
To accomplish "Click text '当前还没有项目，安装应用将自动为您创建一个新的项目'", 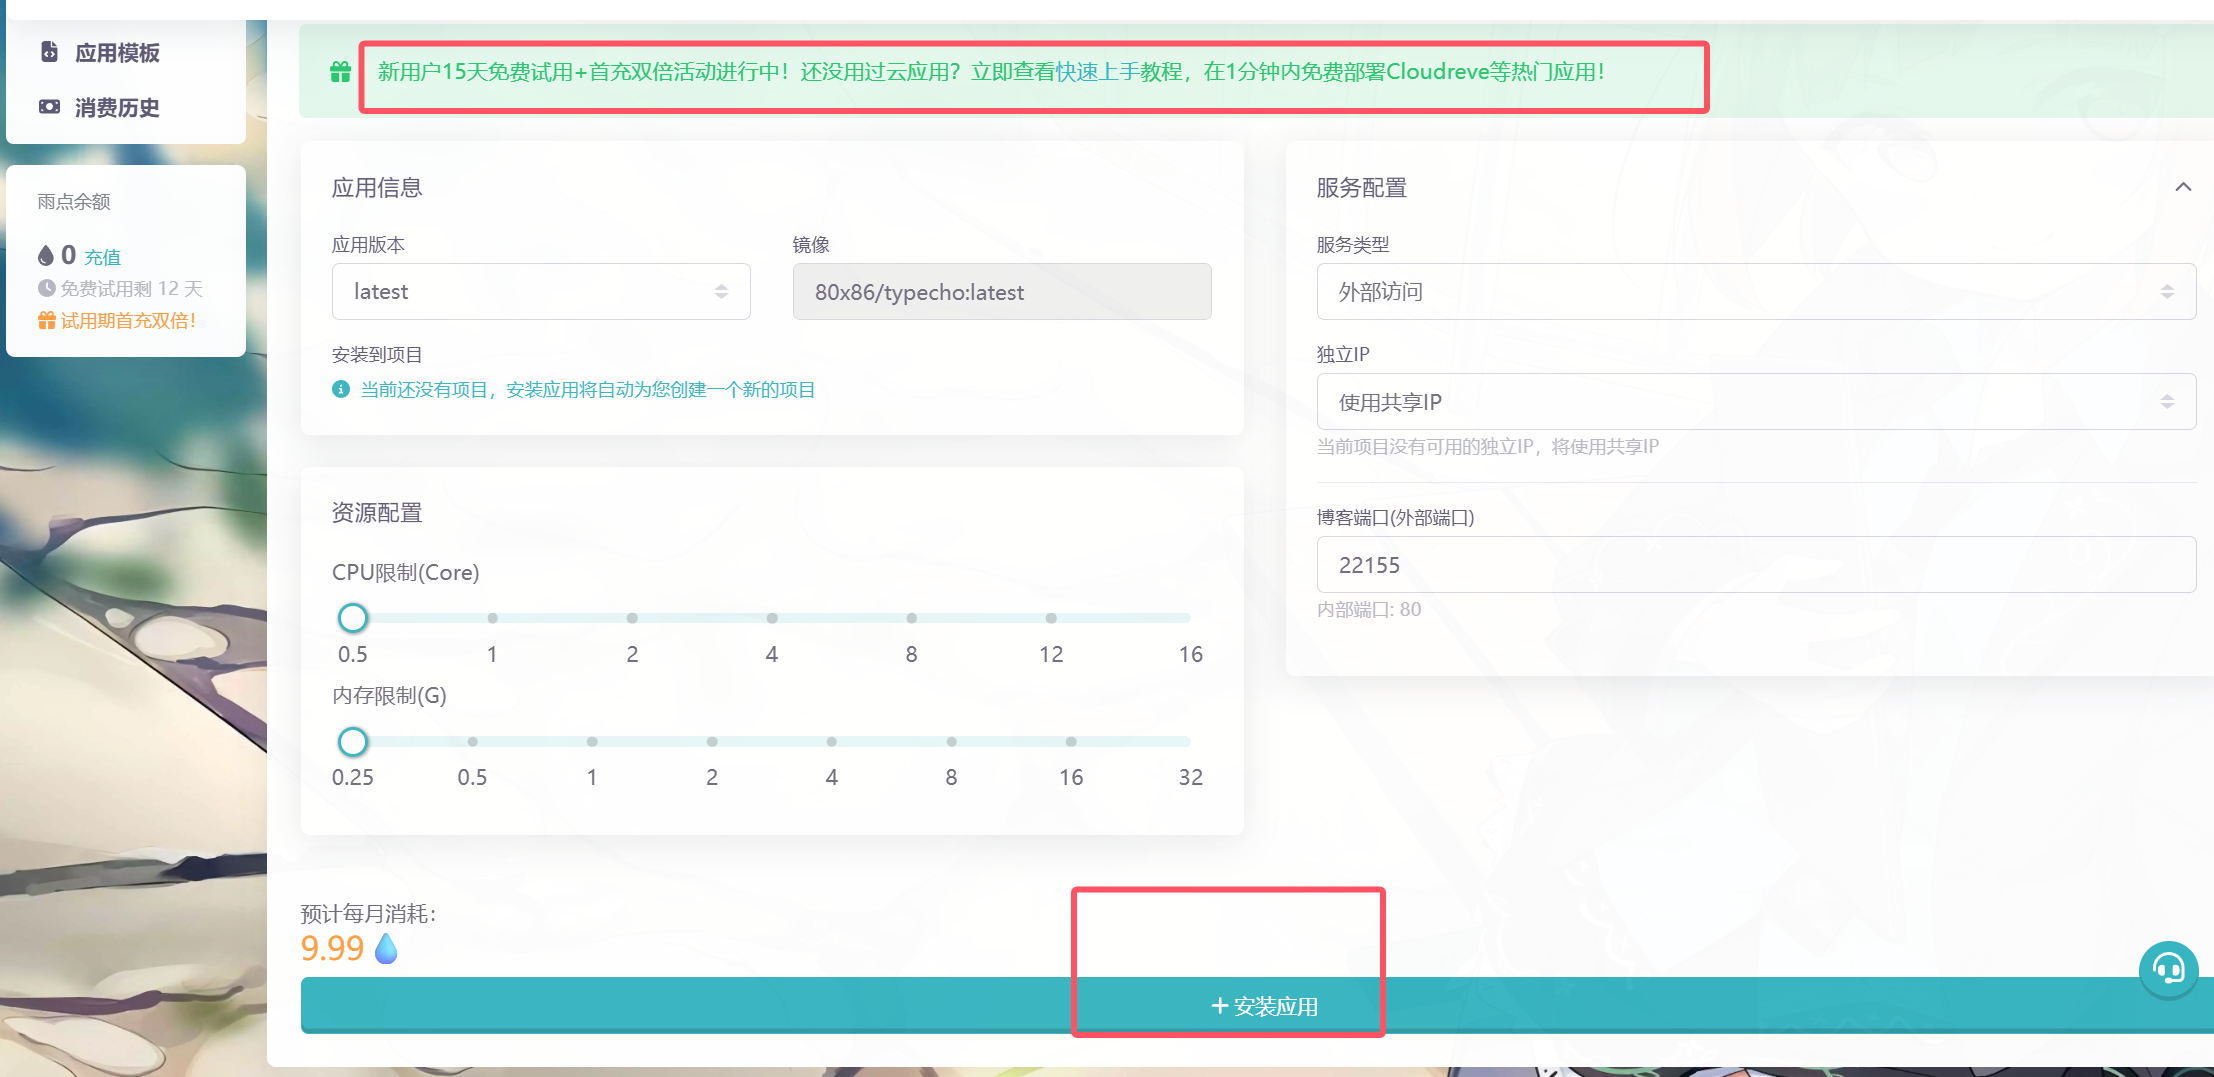I will (x=587, y=389).
